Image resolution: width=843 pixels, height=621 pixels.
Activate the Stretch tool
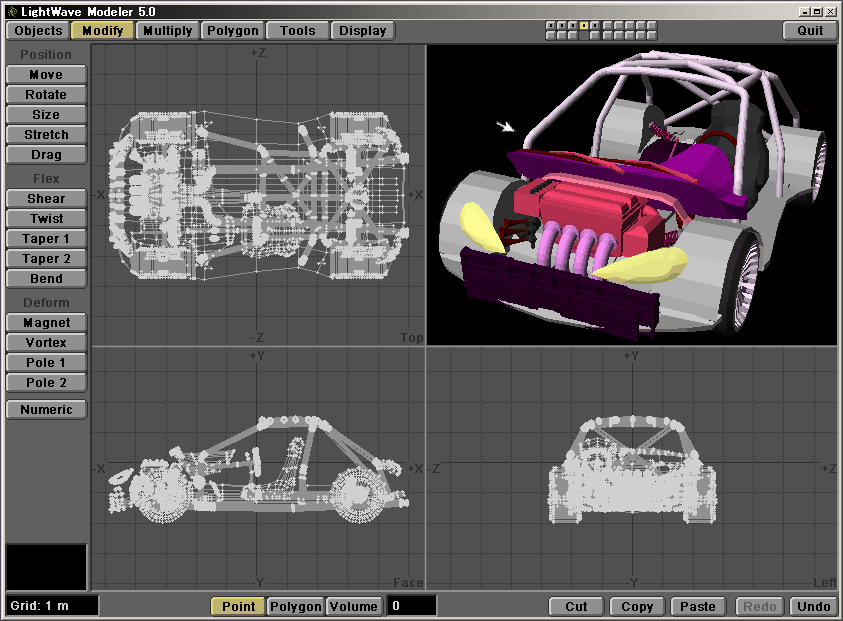46,135
